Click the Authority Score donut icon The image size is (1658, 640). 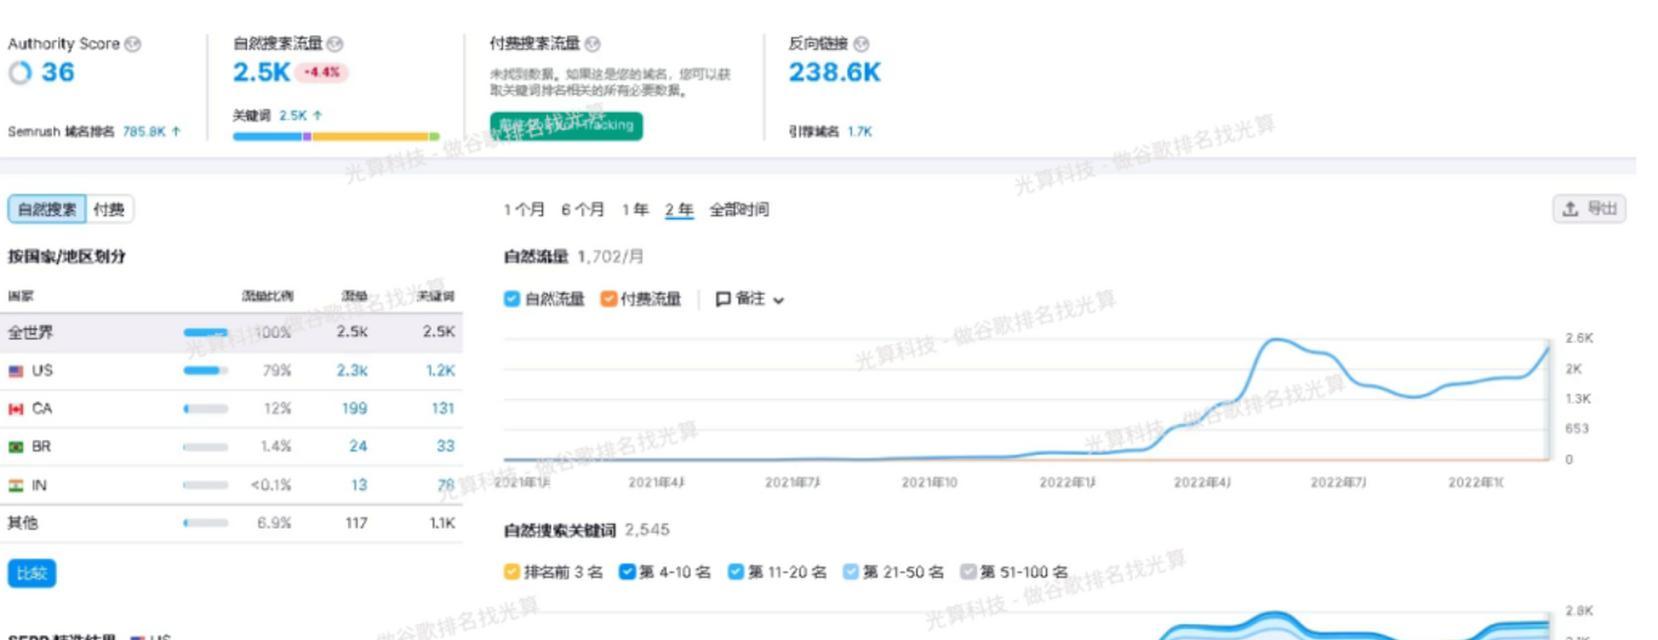click(20, 73)
